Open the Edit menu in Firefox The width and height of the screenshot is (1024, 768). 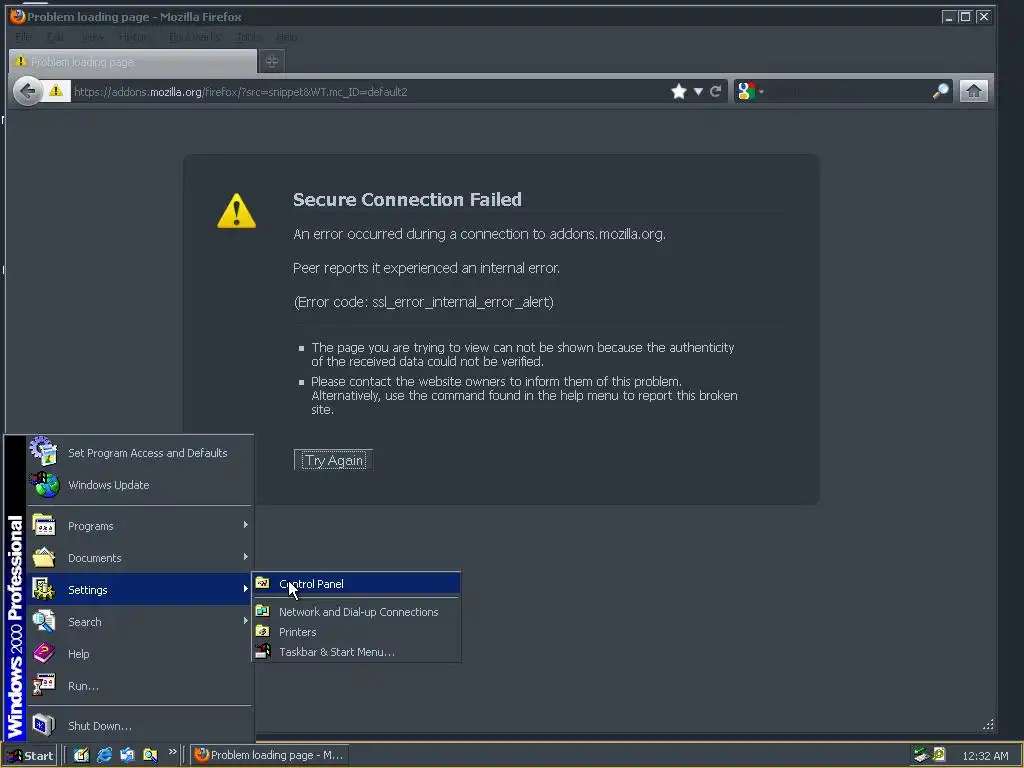point(56,37)
